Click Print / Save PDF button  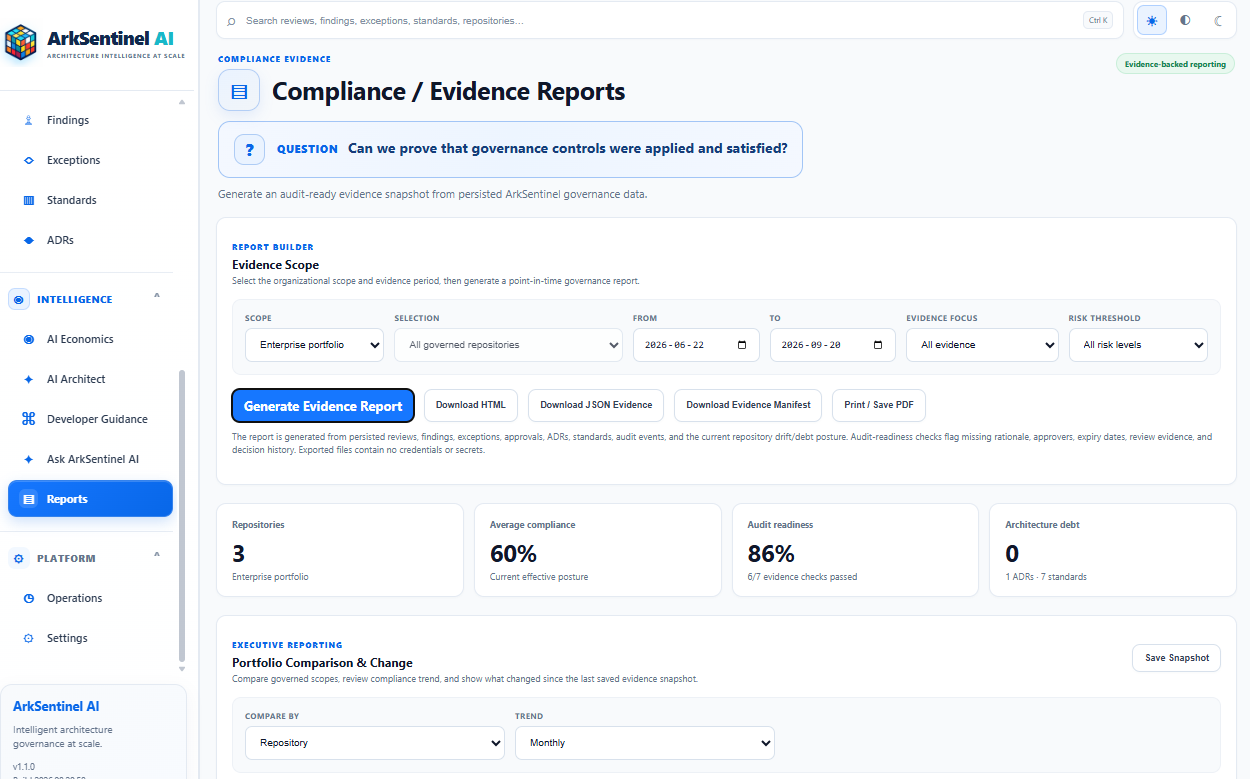(879, 405)
